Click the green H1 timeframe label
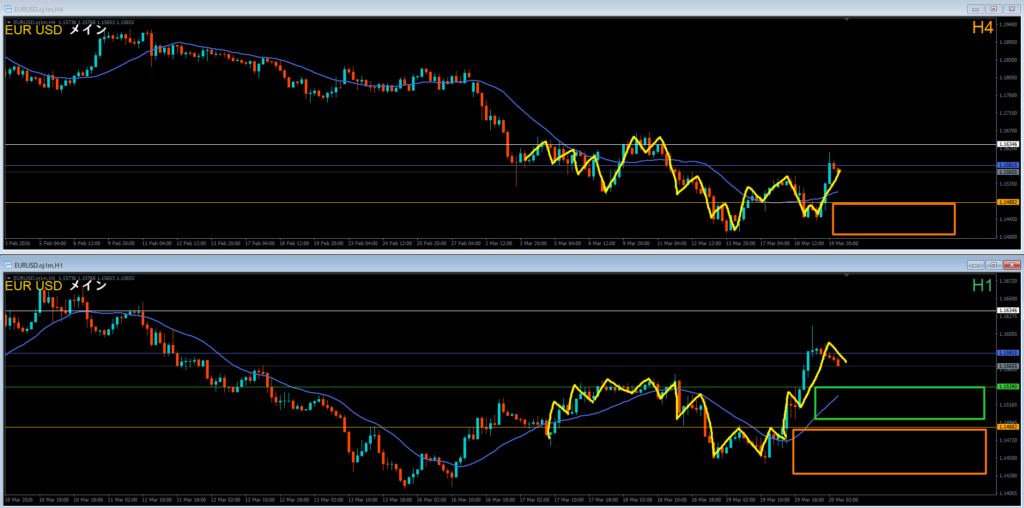 point(981,286)
